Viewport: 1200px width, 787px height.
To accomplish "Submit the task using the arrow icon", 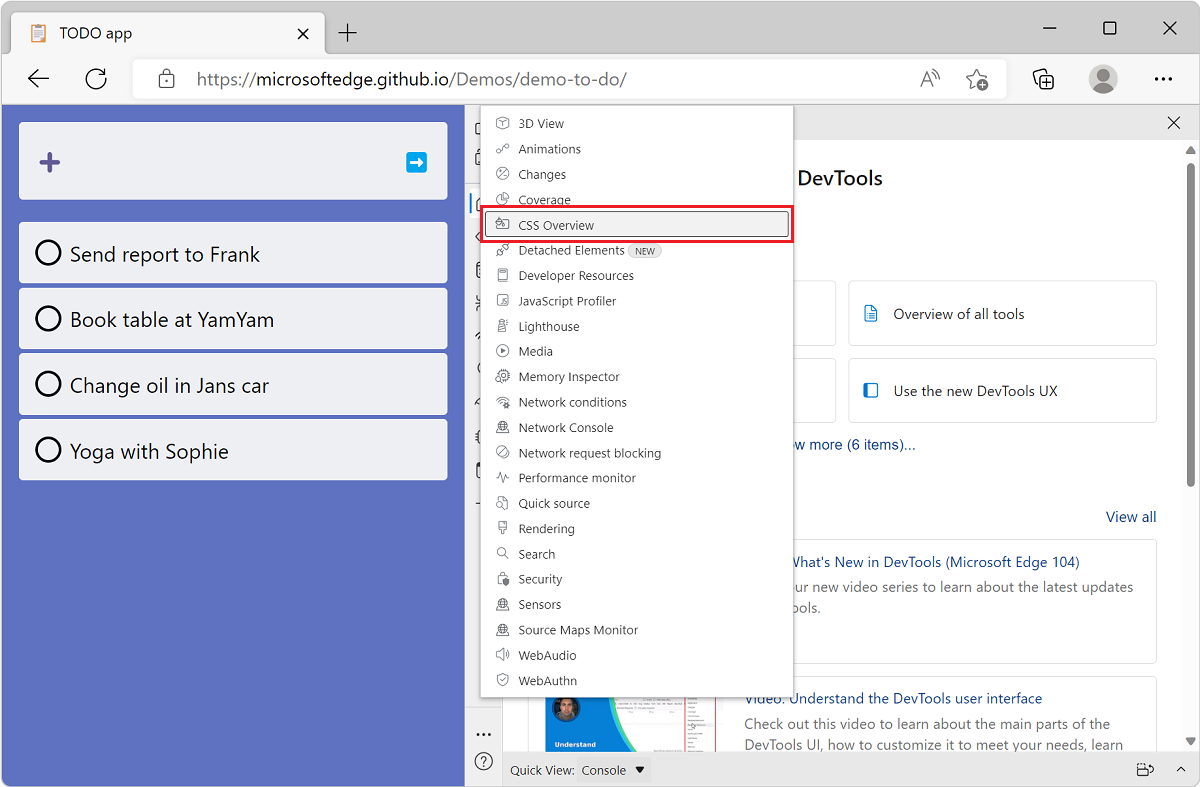I will click(416, 161).
